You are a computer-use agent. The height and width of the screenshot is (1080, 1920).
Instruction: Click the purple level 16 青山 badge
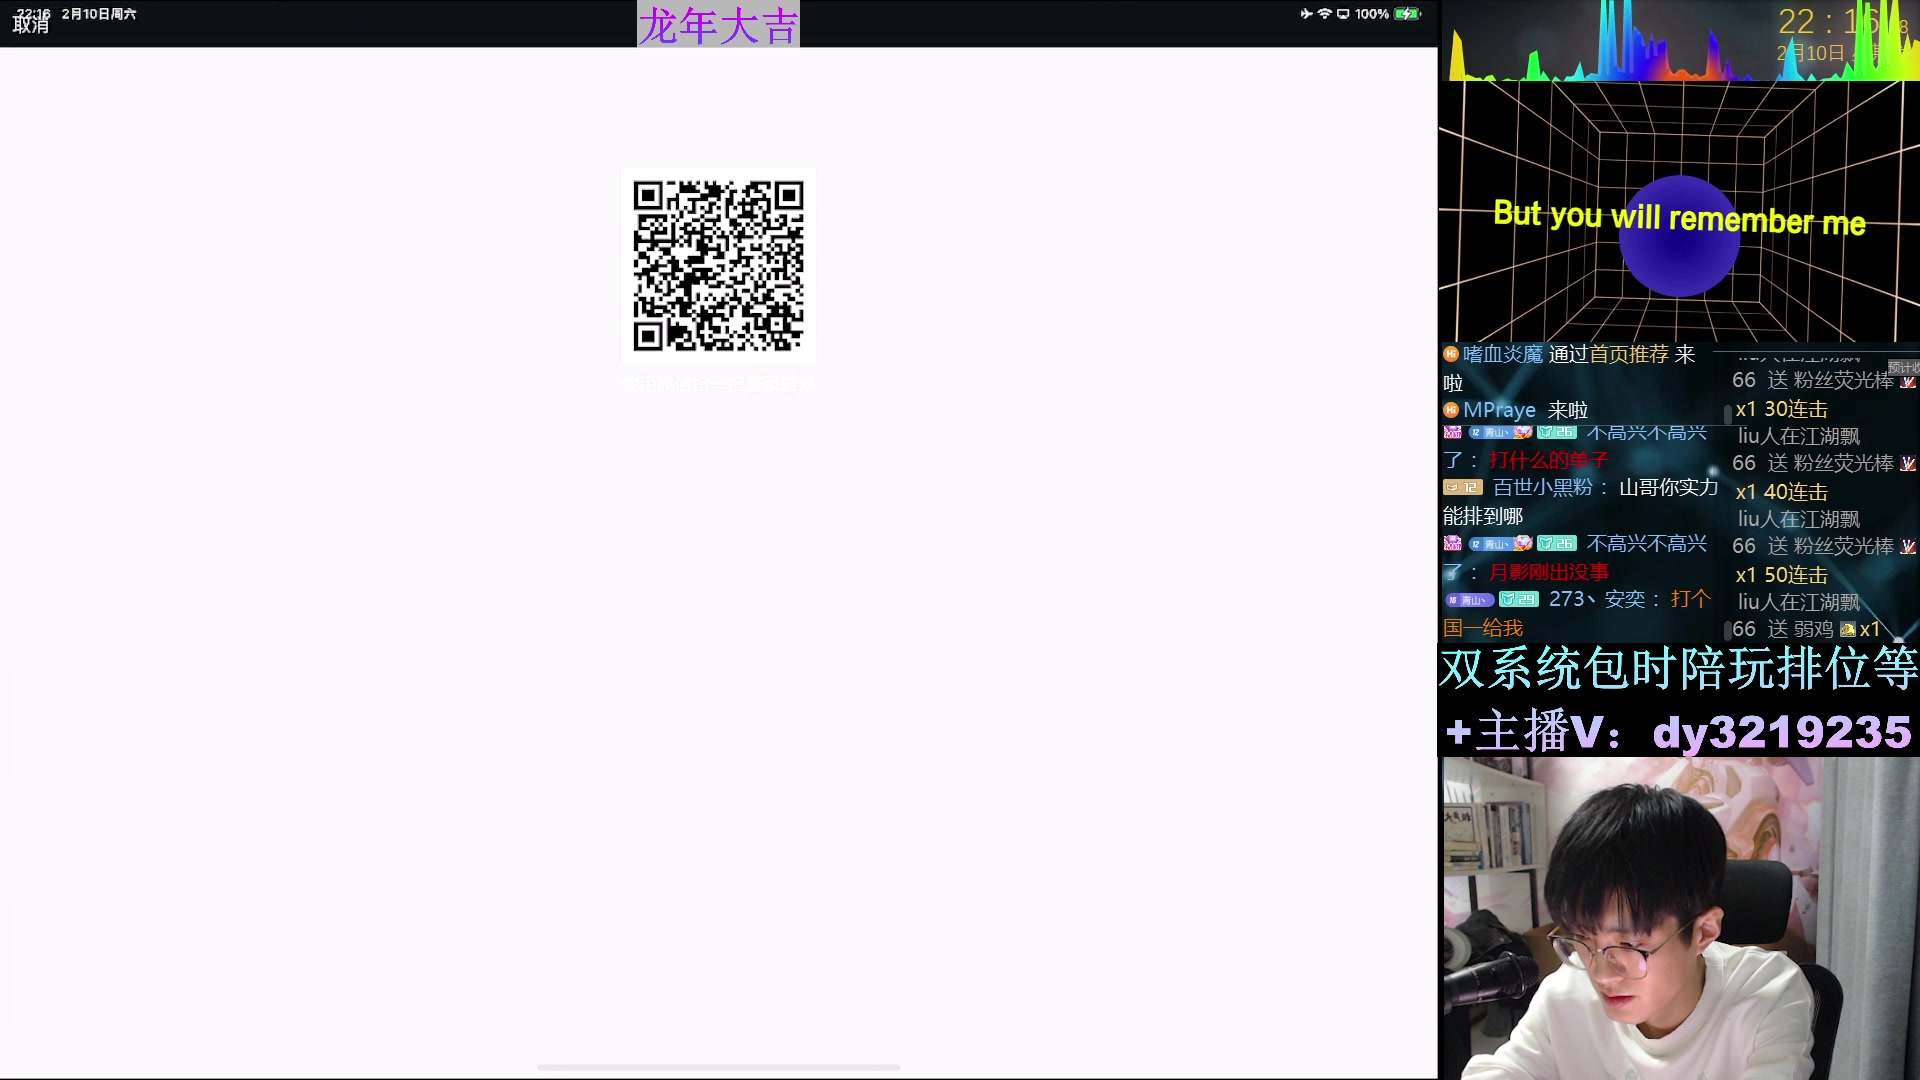[1469, 600]
